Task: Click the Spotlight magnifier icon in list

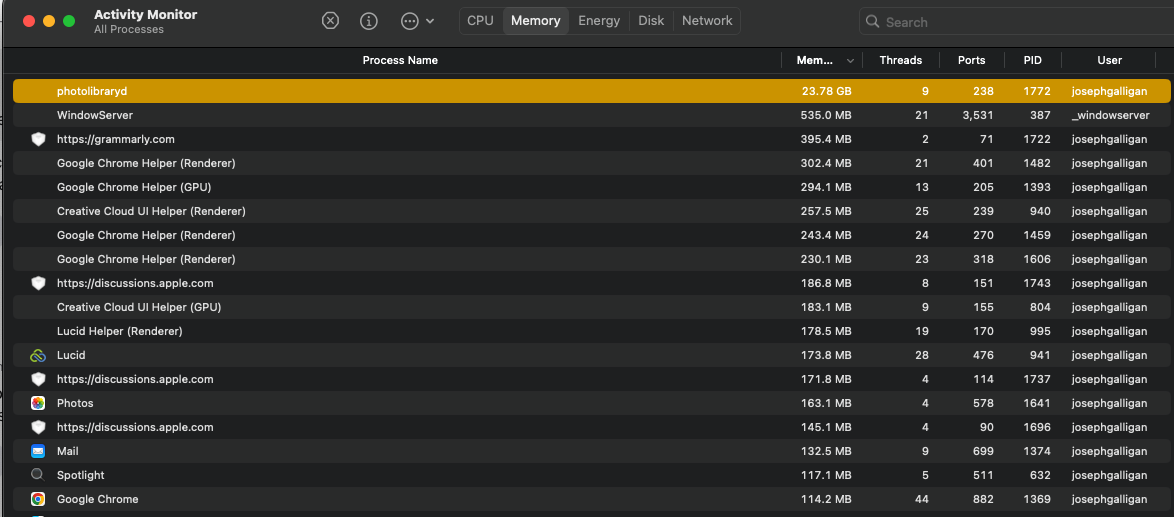Action: [38, 475]
